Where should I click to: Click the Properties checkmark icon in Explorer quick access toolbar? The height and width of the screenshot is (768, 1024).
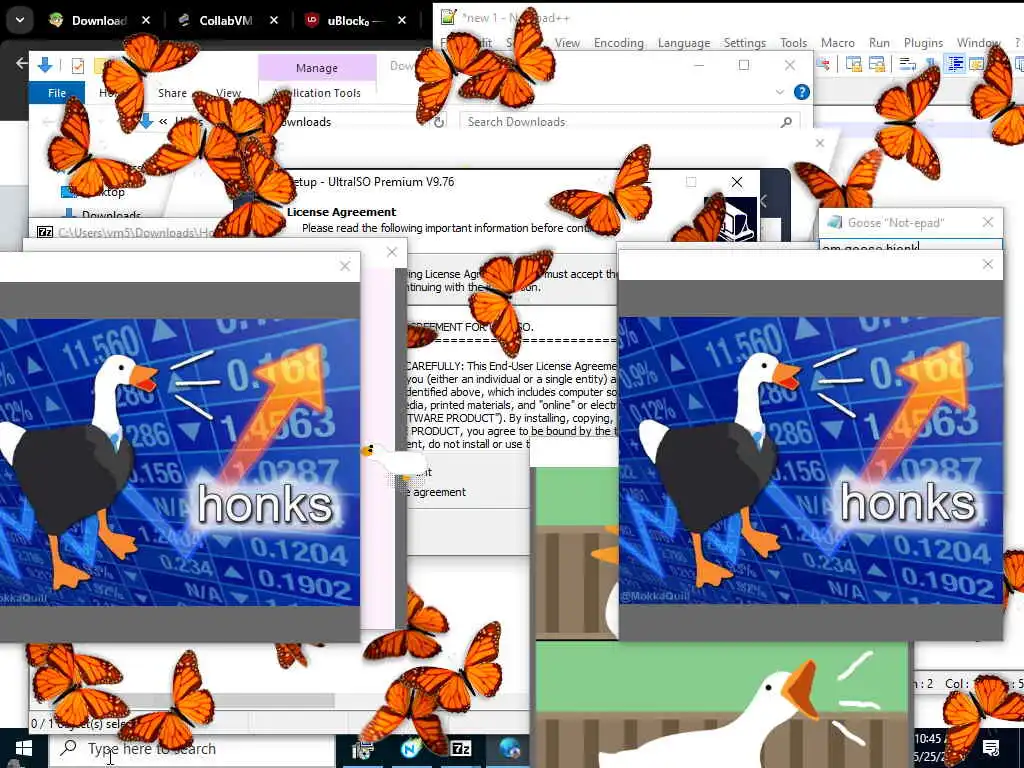tap(78, 65)
